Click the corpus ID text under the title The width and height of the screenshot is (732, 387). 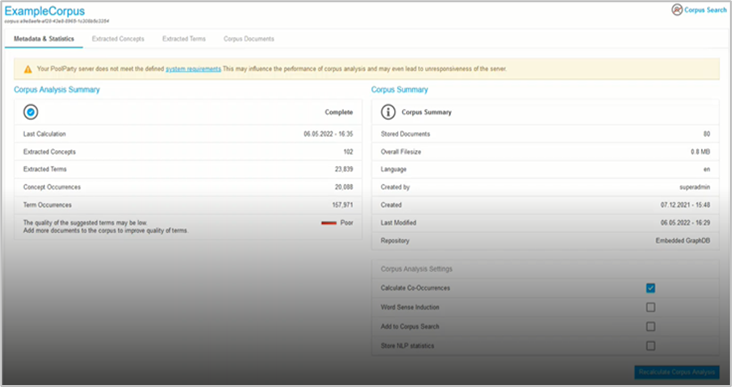pyautogui.click(x=57, y=21)
